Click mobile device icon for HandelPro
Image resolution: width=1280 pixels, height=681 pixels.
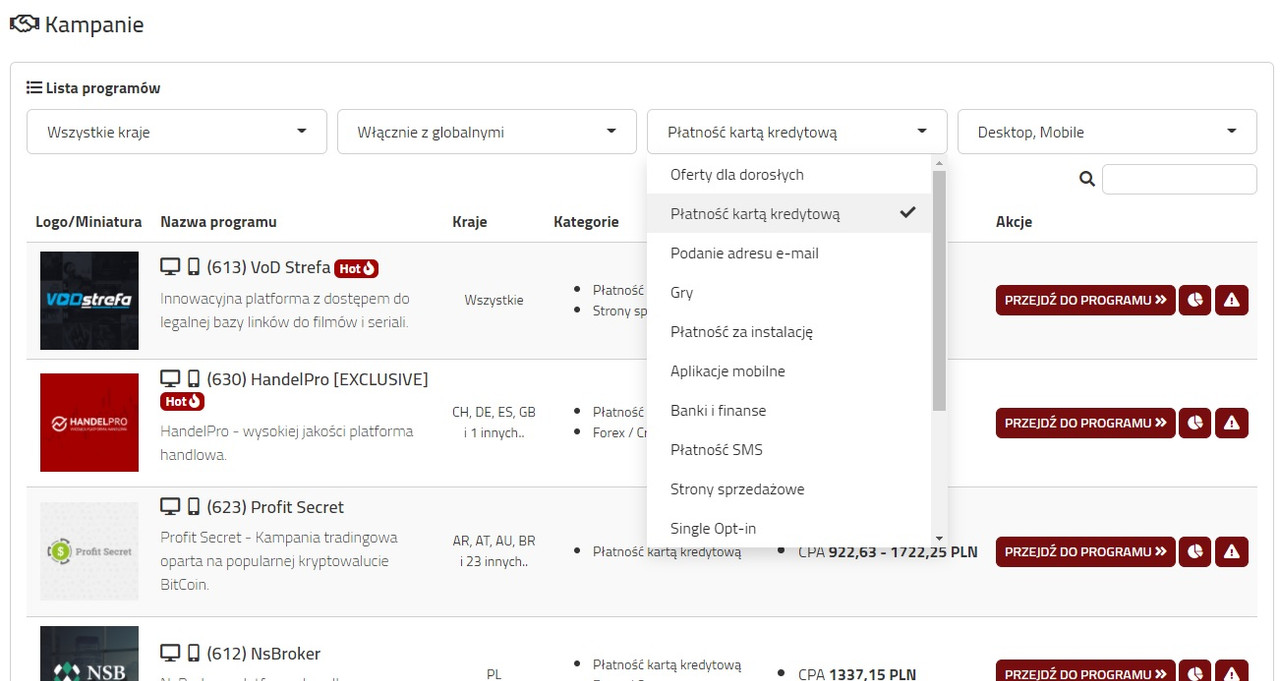coord(194,379)
